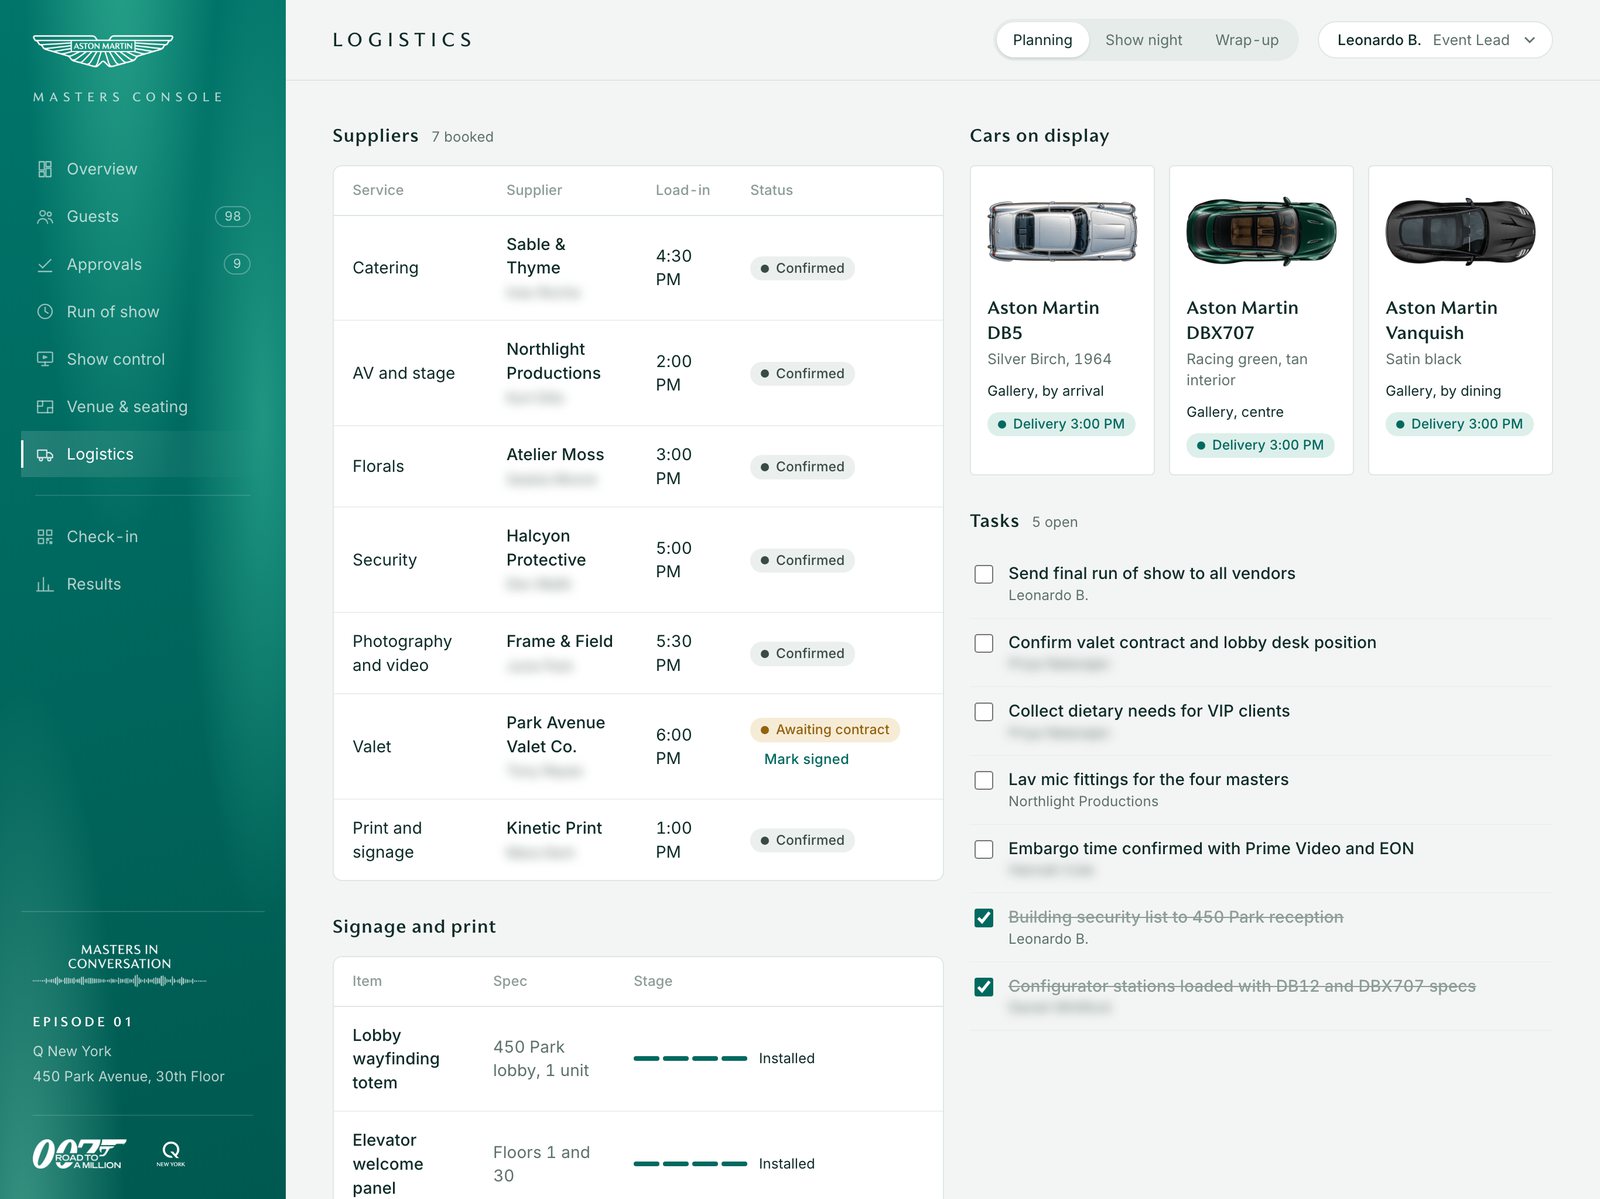Click the Aston Martin wings logo
This screenshot has height=1199, width=1600.
point(103,50)
